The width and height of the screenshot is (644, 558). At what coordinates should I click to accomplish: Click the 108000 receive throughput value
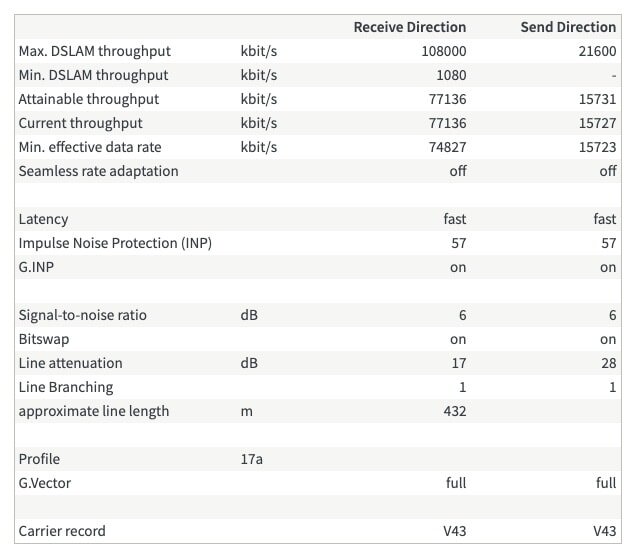pyautogui.click(x=443, y=51)
